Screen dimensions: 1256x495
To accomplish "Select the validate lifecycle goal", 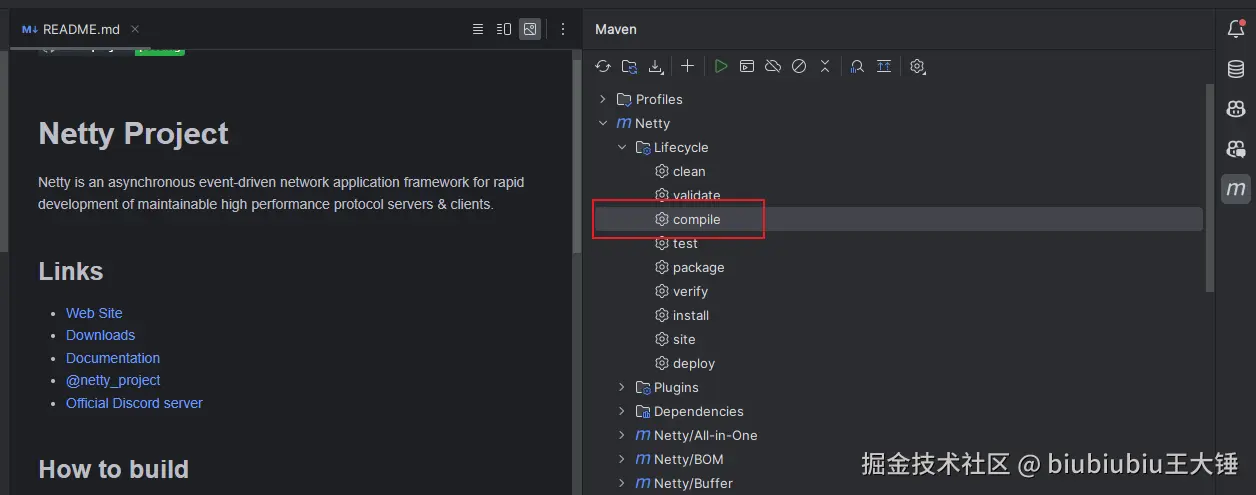I will 696,195.
